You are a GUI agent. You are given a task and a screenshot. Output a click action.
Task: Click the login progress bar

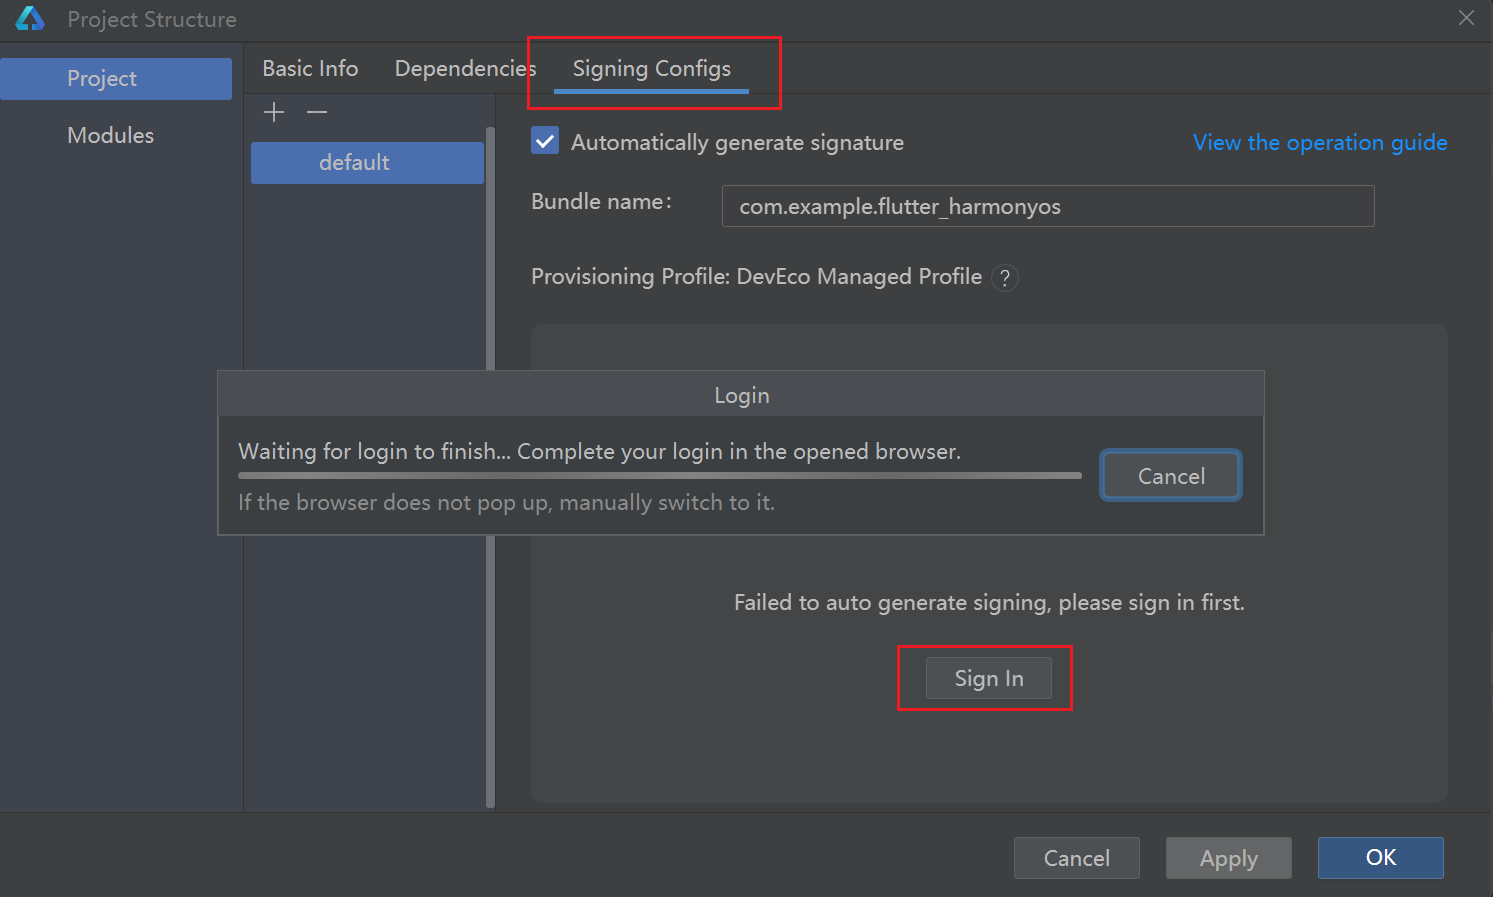659,476
